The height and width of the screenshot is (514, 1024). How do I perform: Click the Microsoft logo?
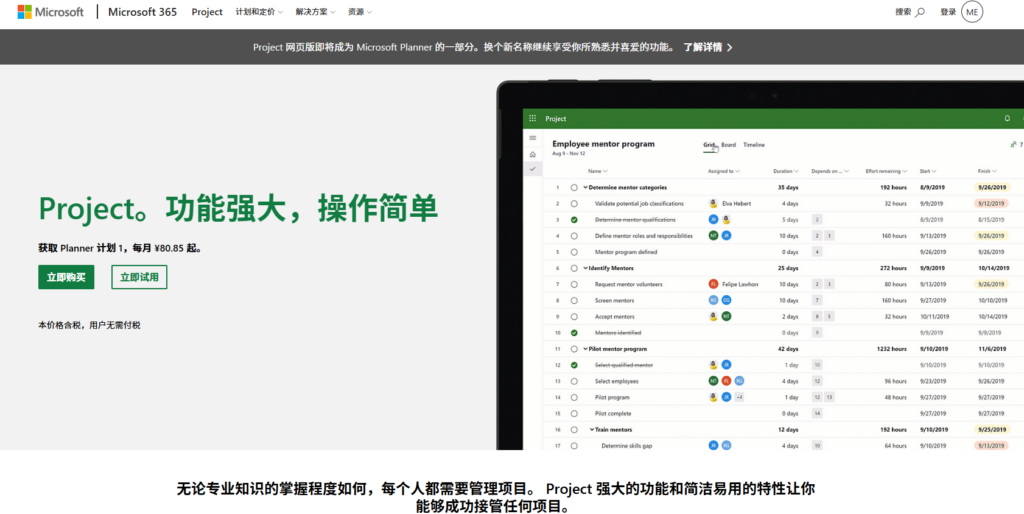pyautogui.click(x=51, y=12)
